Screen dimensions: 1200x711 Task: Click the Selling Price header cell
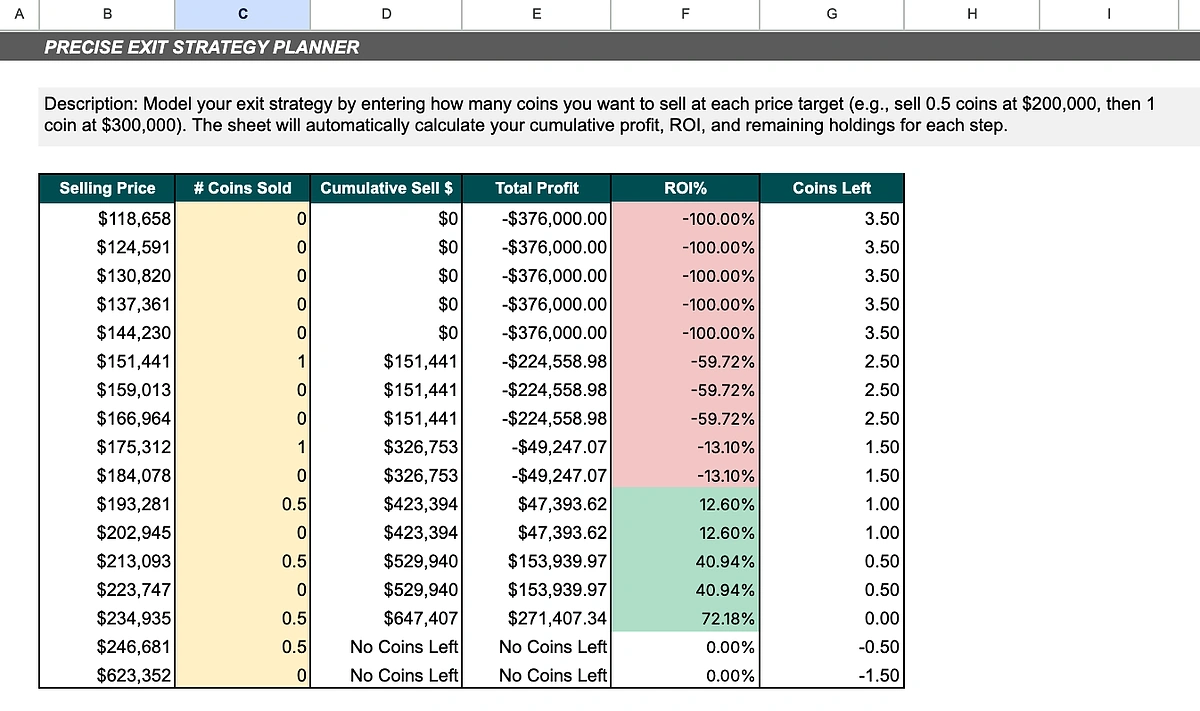click(x=107, y=188)
